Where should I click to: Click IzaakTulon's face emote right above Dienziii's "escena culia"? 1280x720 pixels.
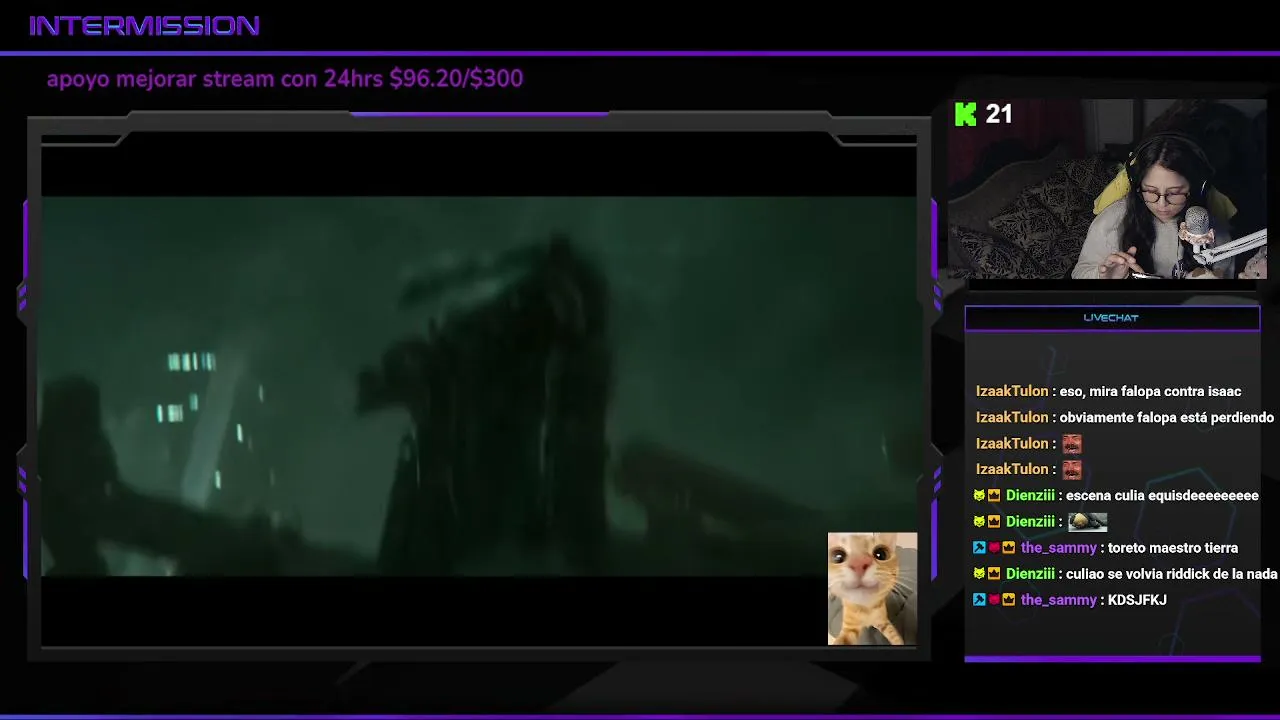[x=1071, y=470]
